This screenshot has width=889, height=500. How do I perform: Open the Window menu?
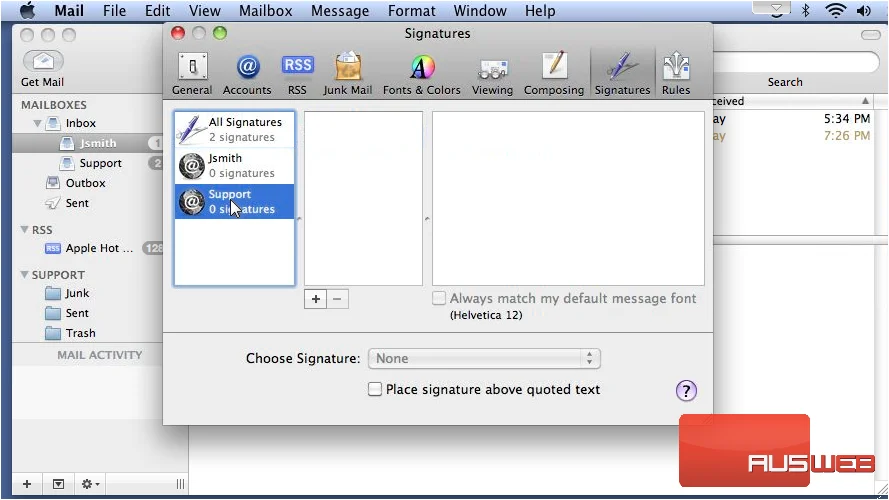point(480,10)
